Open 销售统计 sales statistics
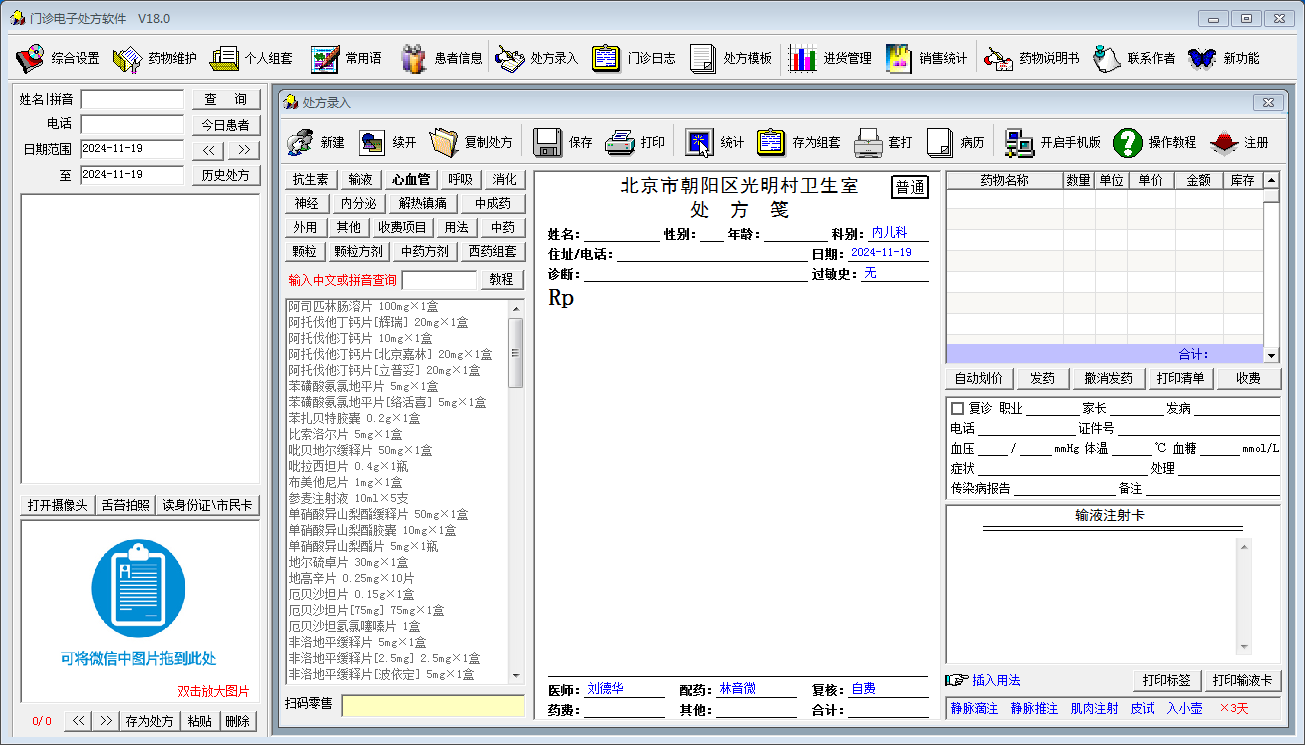The image size is (1305, 745). point(899,58)
